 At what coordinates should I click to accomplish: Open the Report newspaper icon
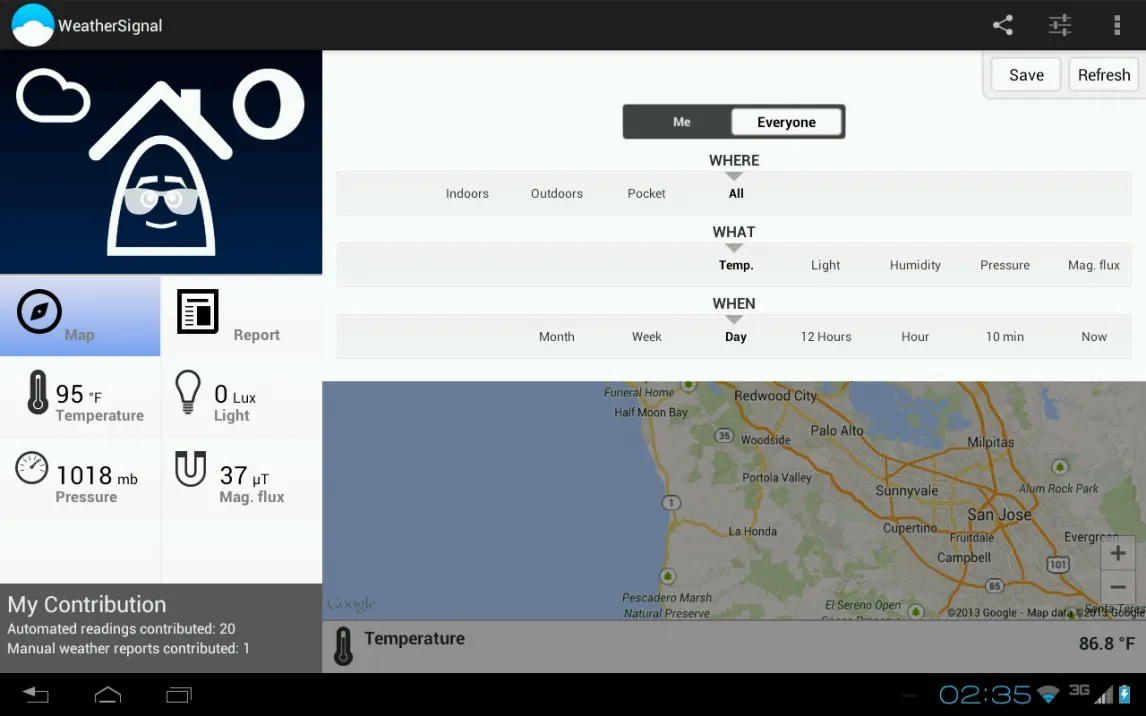point(198,312)
